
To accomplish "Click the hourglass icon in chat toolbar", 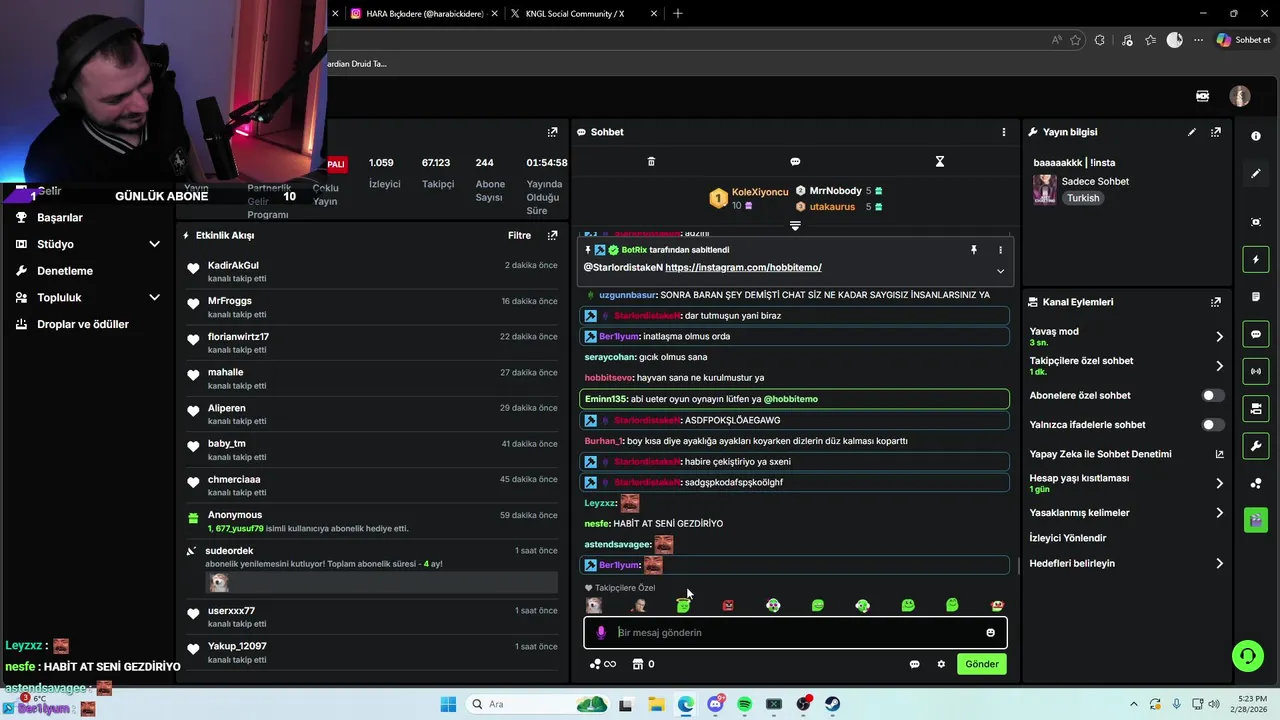I will tap(940, 161).
